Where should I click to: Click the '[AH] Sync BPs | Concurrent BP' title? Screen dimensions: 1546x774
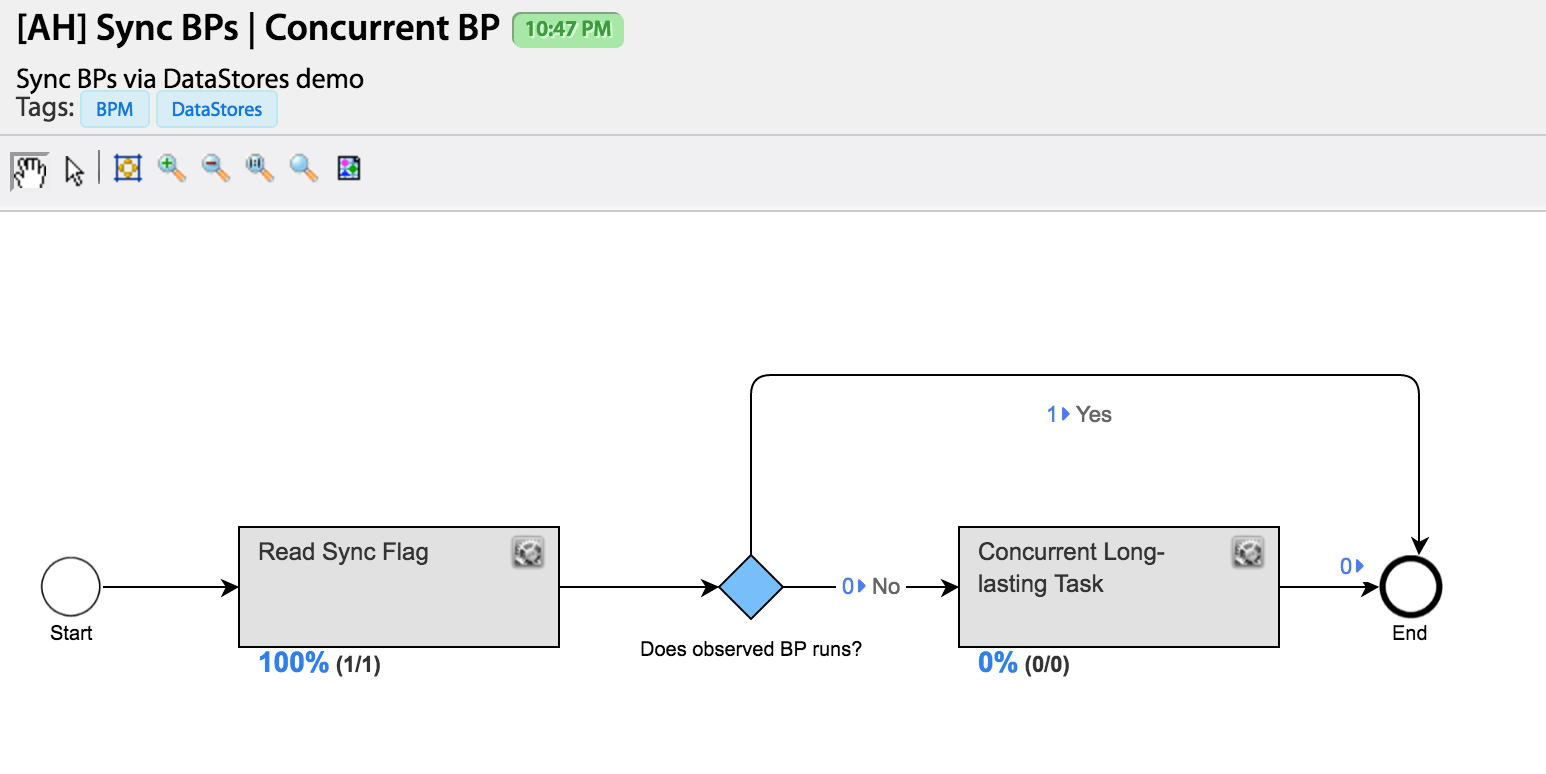[x=258, y=28]
